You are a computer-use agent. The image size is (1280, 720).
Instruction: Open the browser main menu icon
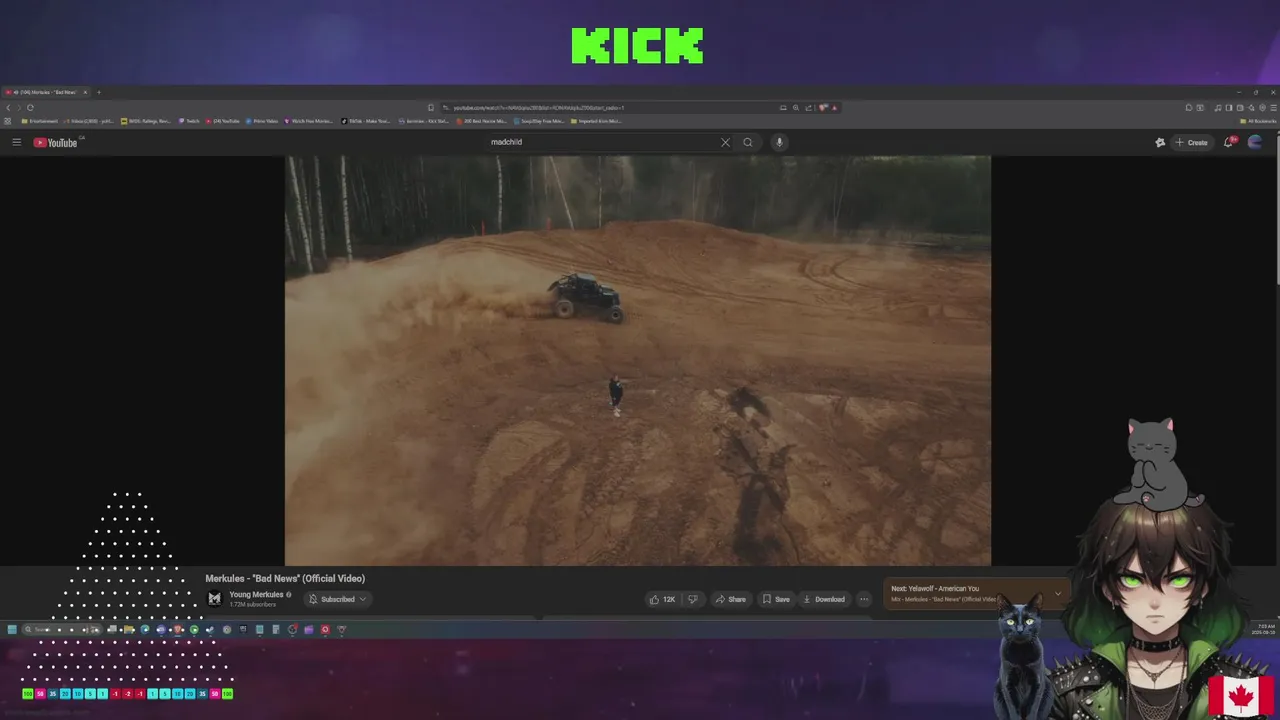pos(1272,107)
